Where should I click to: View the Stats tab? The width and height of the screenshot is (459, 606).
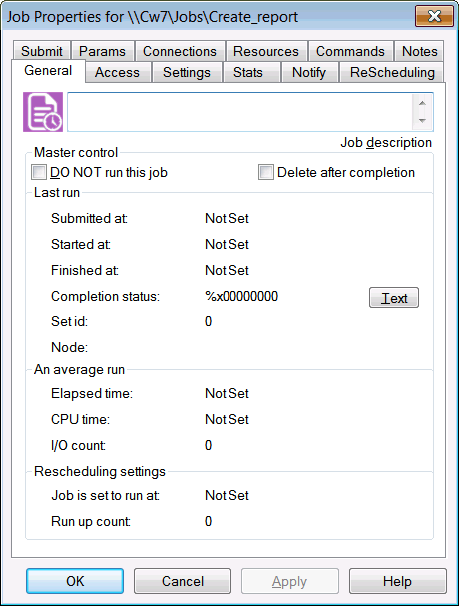248,72
